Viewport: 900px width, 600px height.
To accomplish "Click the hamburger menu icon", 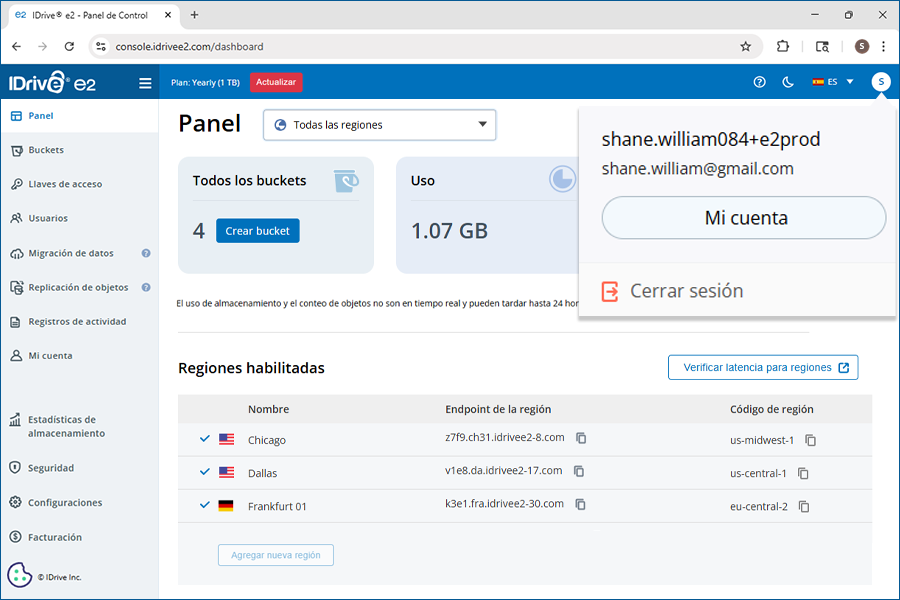I will (x=146, y=83).
